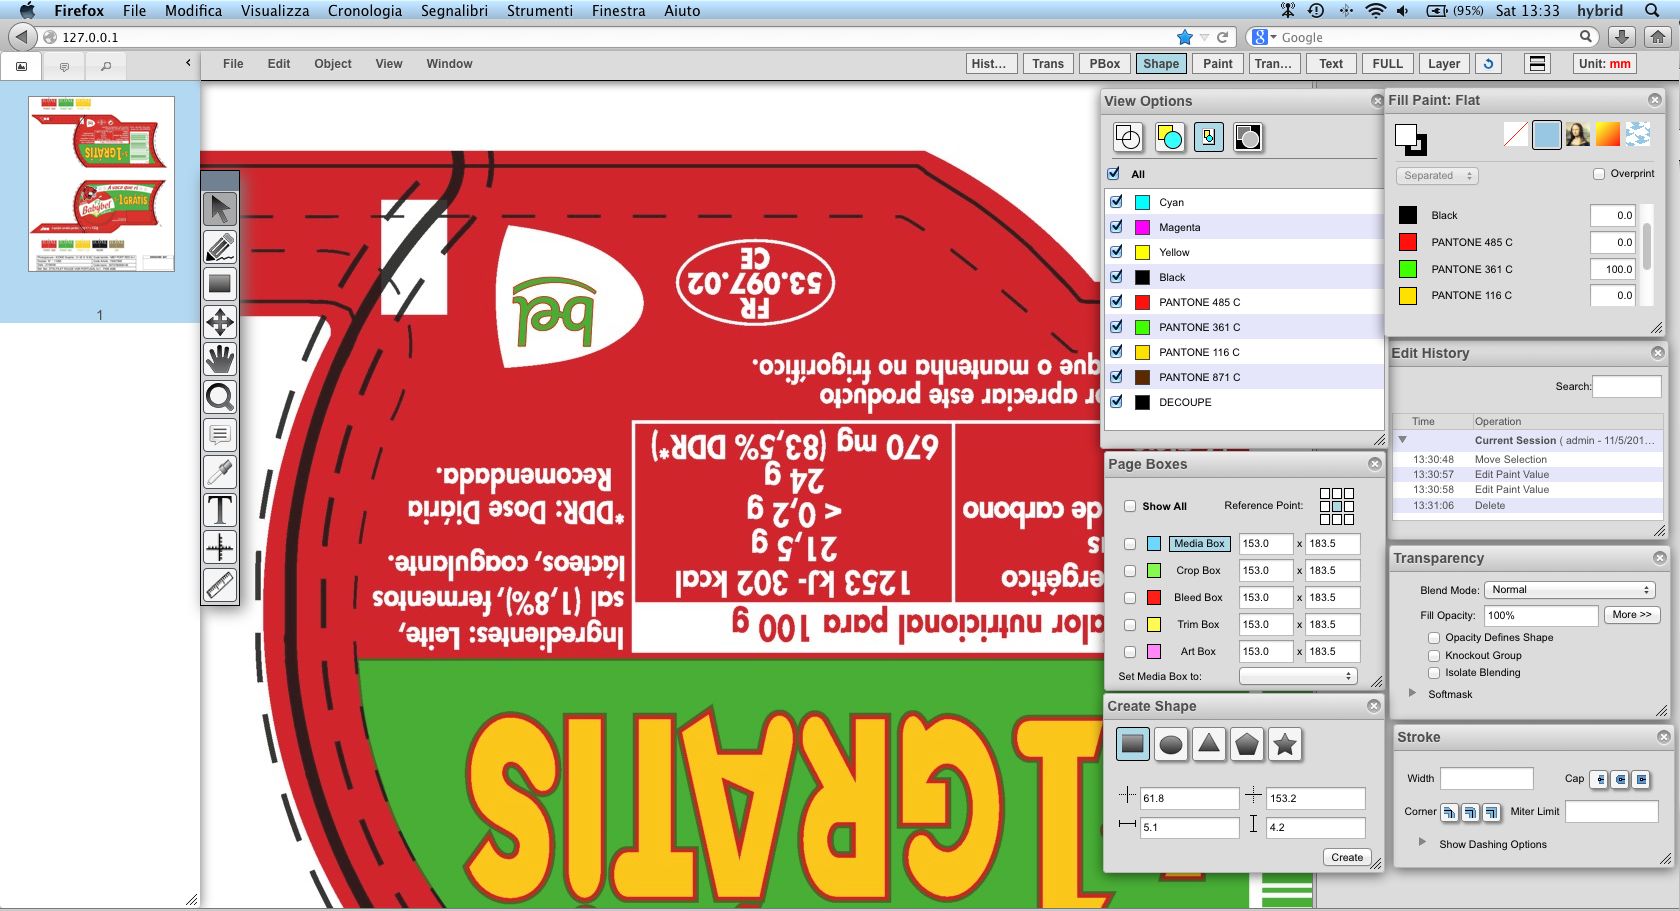The image size is (1680, 911).
Task: Click the page 1 thumbnail
Action: (x=101, y=184)
